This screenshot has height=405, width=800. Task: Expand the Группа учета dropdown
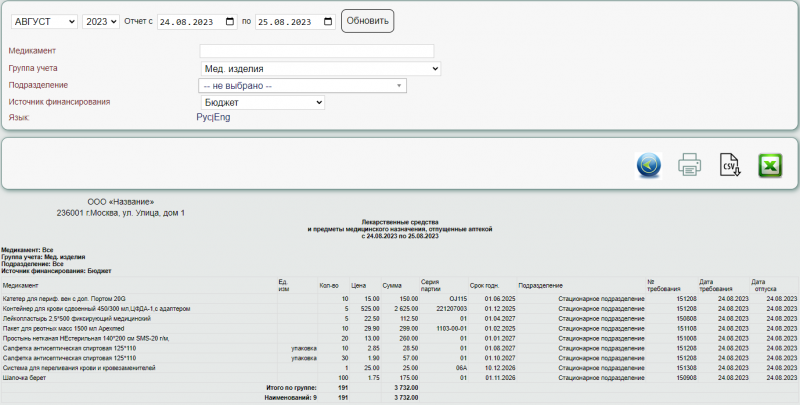click(x=320, y=68)
